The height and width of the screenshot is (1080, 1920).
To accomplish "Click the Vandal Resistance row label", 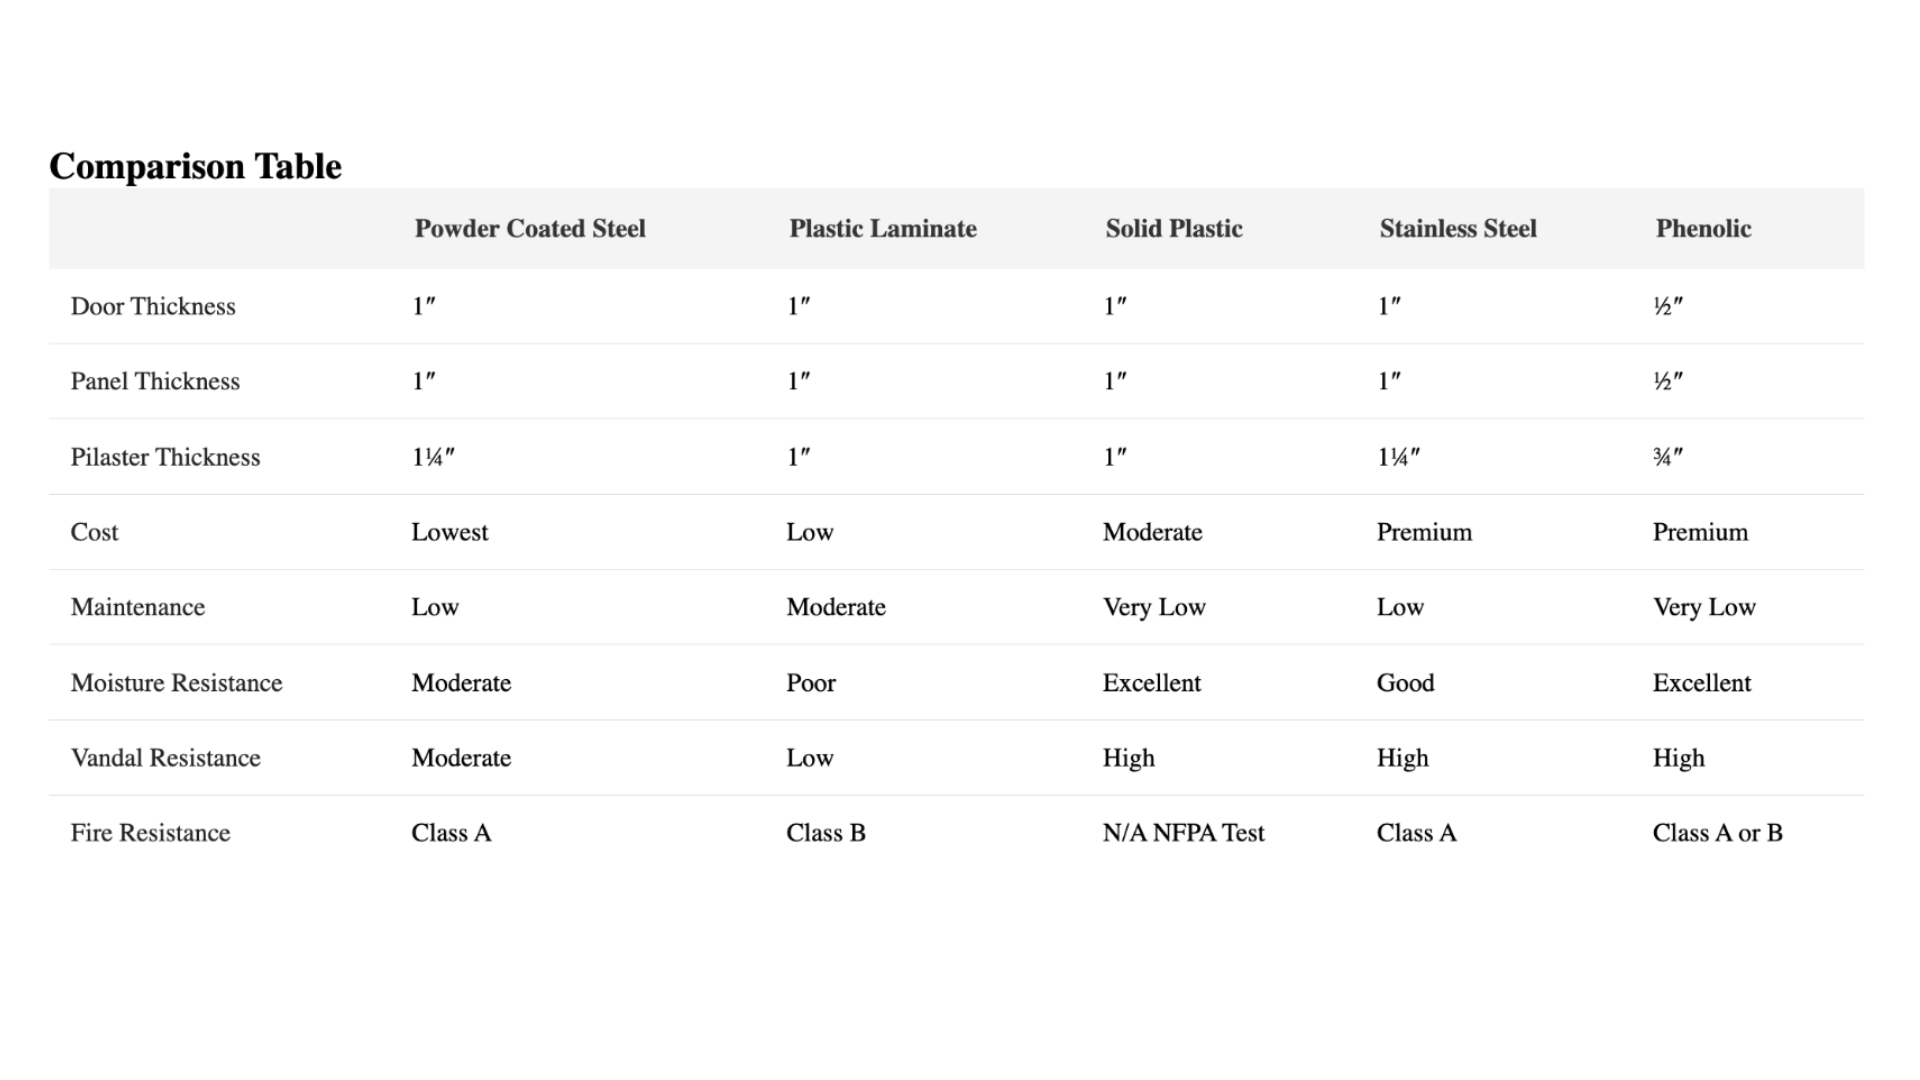I will 165,758.
